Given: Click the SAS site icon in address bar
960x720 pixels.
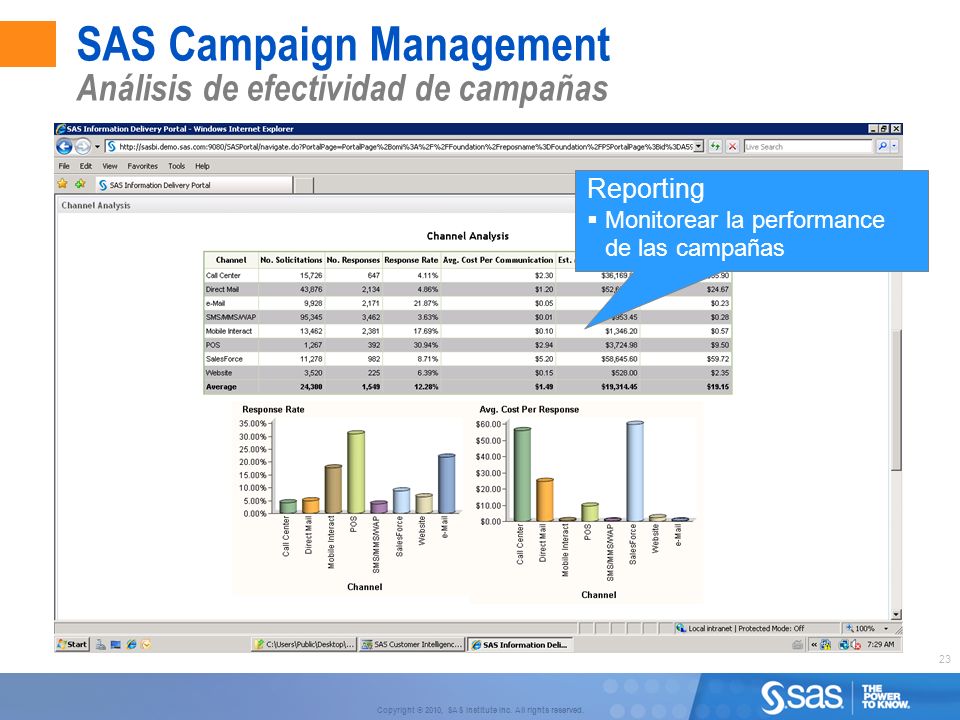Looking at the screenshot, I should [111, 147].
